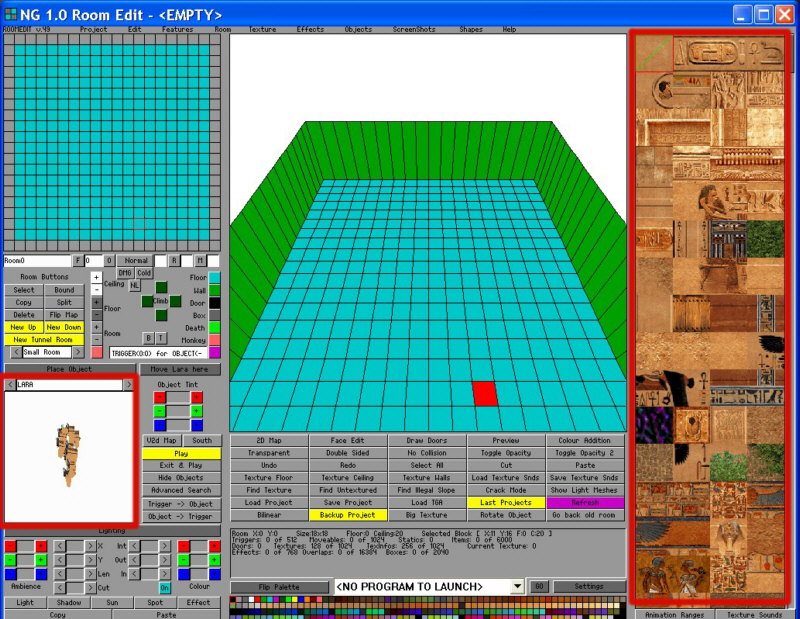This screenshot has height=619, width=800.
Task: Toggle the Cold room flag button
Action: coord(144,273)
